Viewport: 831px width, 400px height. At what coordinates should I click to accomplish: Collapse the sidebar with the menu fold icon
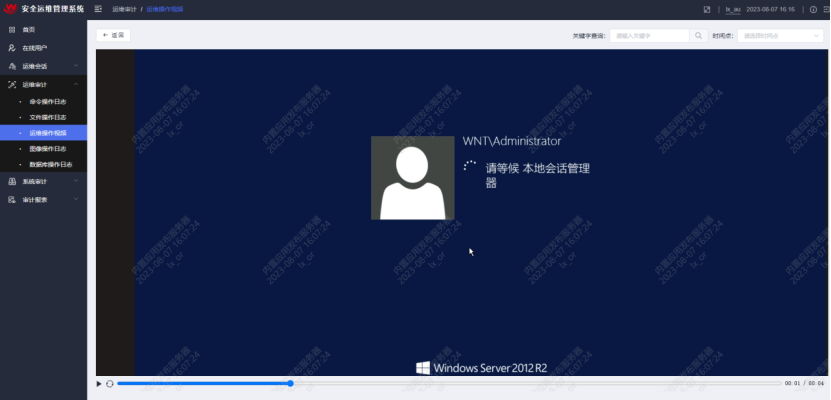click(98, 9)
